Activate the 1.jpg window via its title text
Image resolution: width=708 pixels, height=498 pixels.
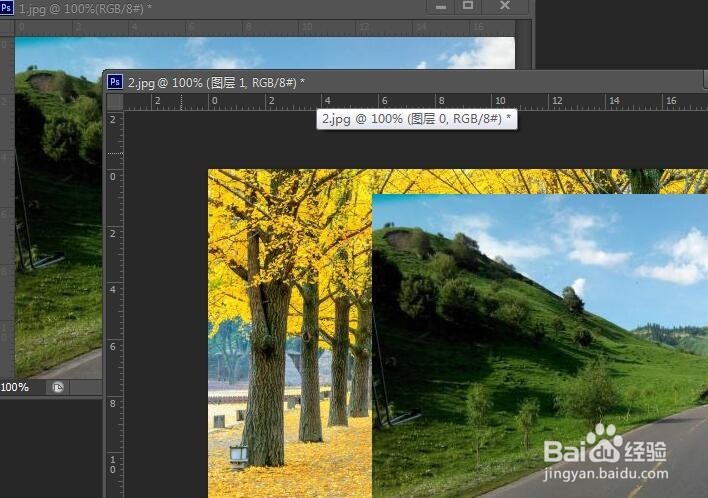pyautogui.click(x=85, y=8)
